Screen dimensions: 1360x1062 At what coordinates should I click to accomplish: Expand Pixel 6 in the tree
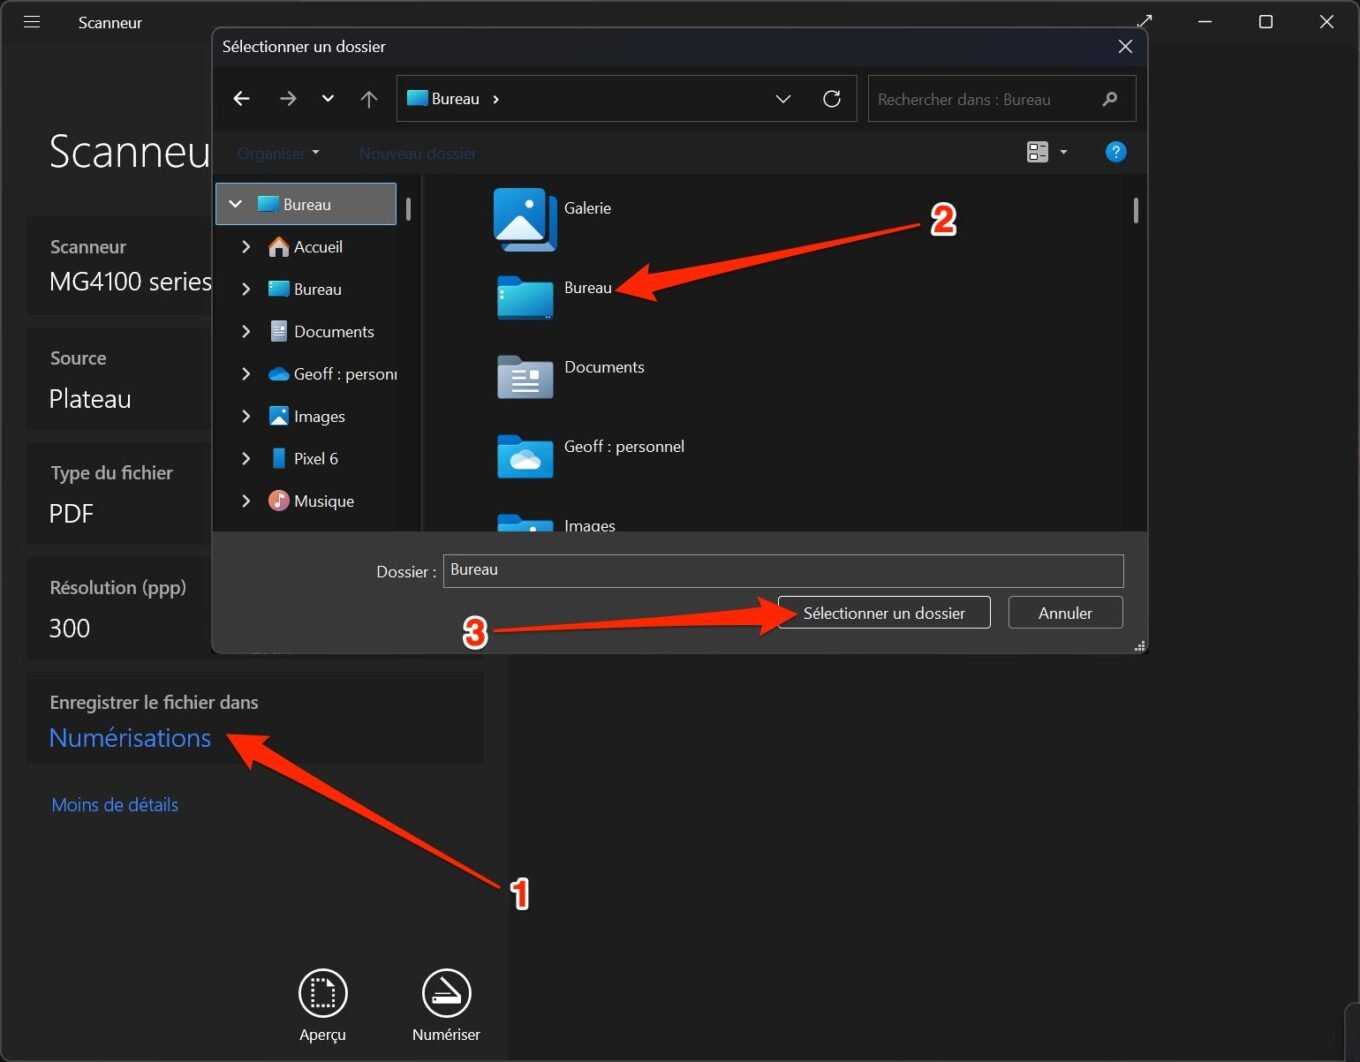pos(246,459)
